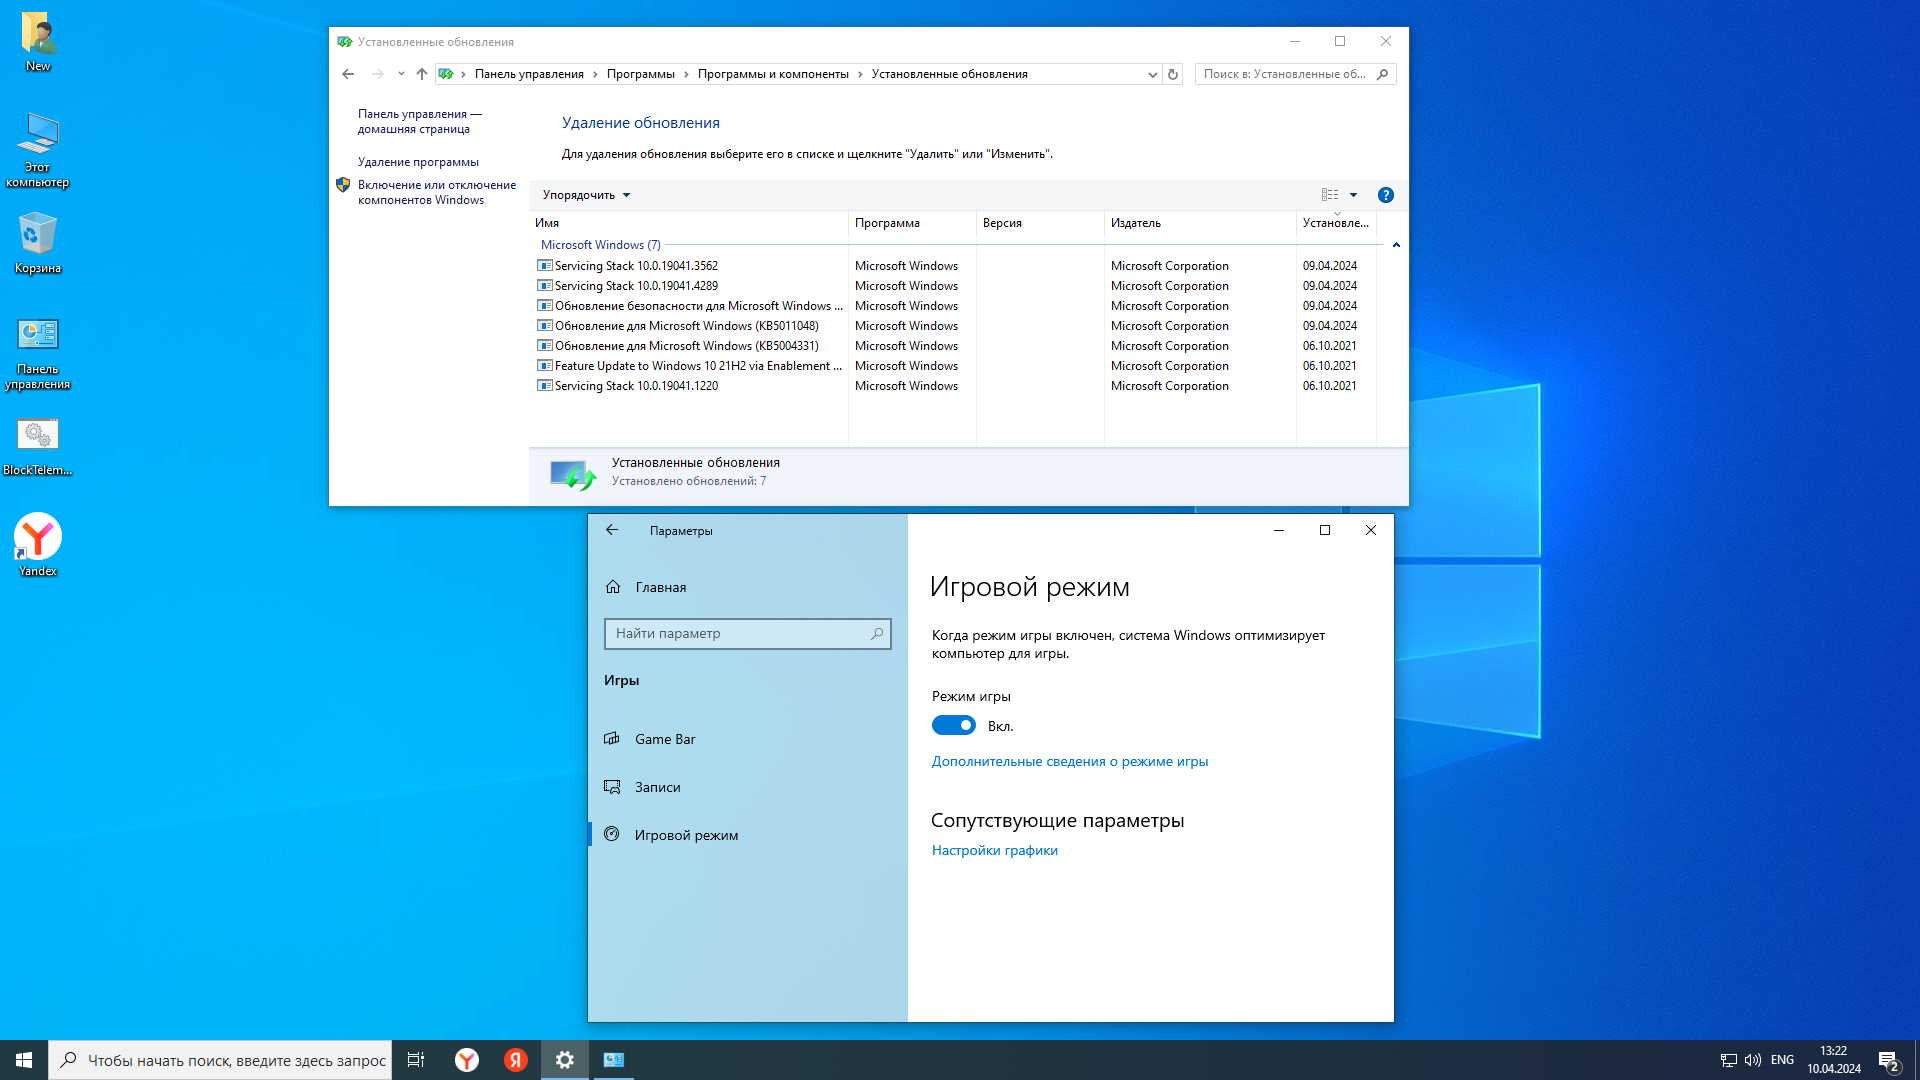The height and width of the screenshot is (1080, 1920).
Task: Open Task View icon on the taskbar
Action: pos(416,1060)
